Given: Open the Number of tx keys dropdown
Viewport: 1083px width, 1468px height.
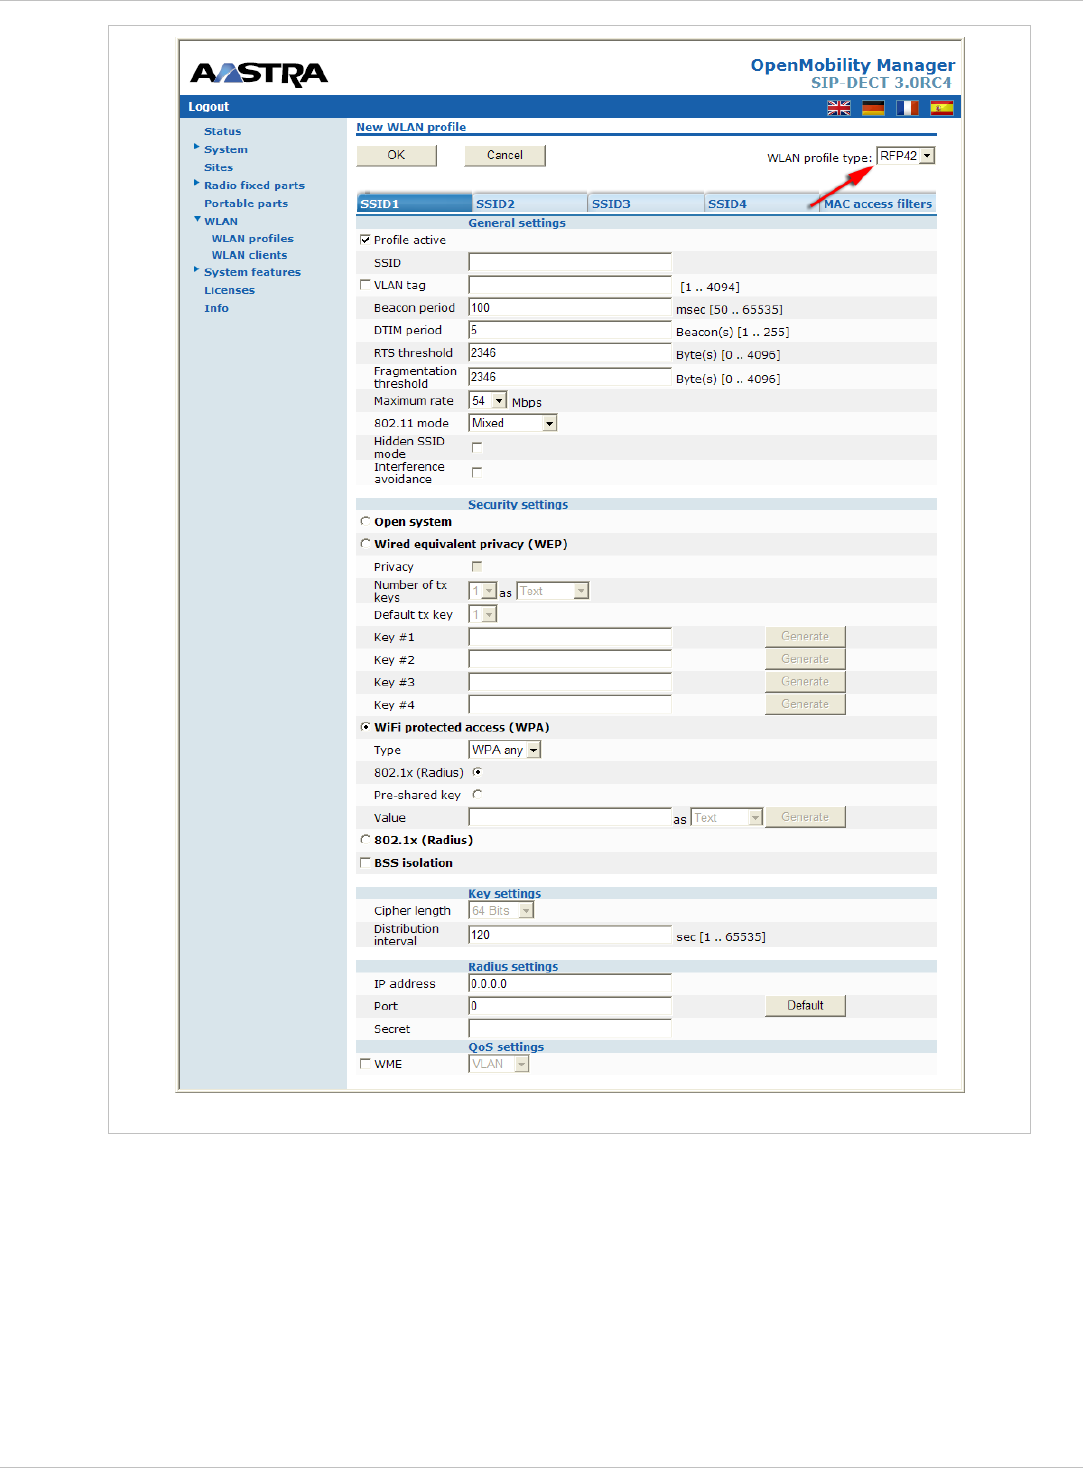Looking at the screenshot, I should click(x=483, y=591).
